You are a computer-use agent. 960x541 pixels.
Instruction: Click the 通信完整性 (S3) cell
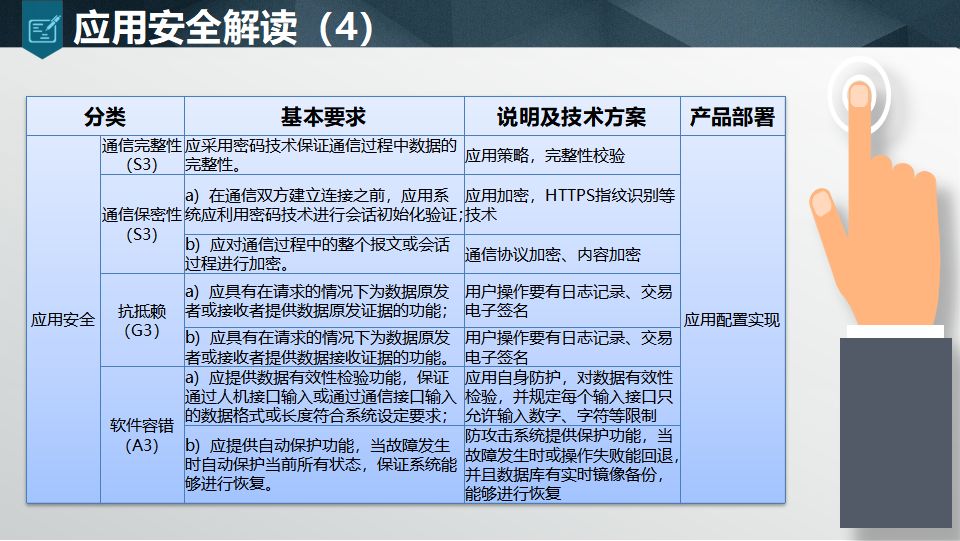click(142, 155)
